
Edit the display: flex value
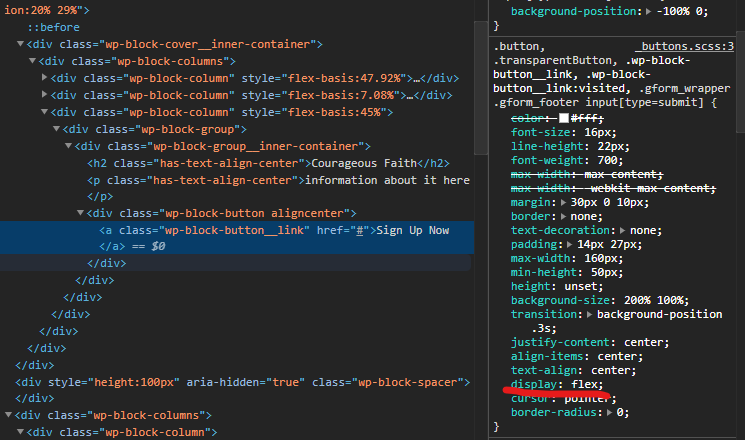coord(585,384)
